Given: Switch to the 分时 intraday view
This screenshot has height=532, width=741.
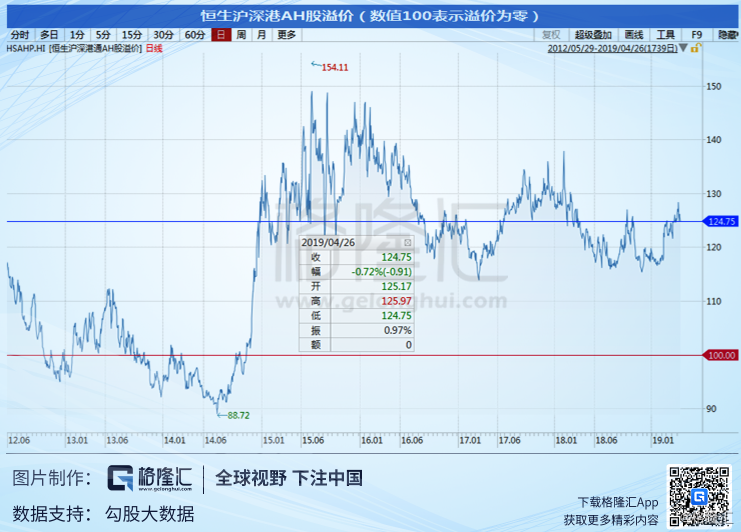Looking at the screenshot, I should click(x=20, y=35).
